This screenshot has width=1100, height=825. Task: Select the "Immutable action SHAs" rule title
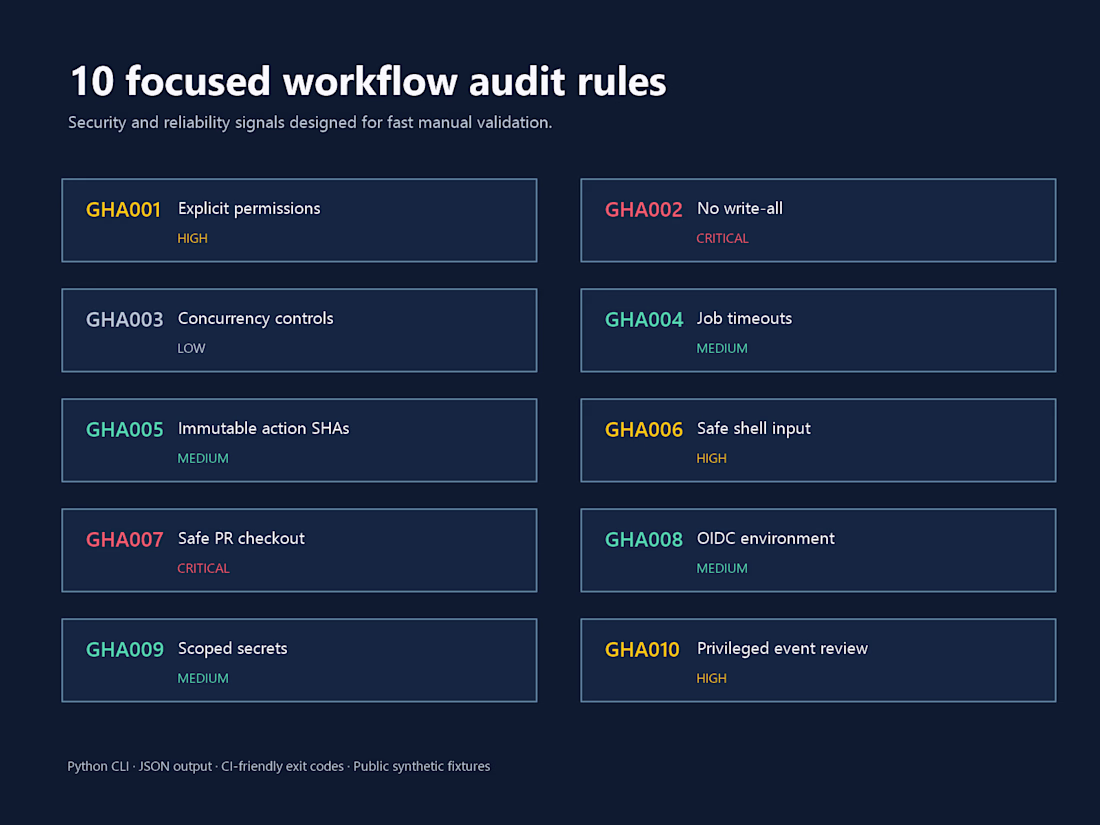(263, 429)
